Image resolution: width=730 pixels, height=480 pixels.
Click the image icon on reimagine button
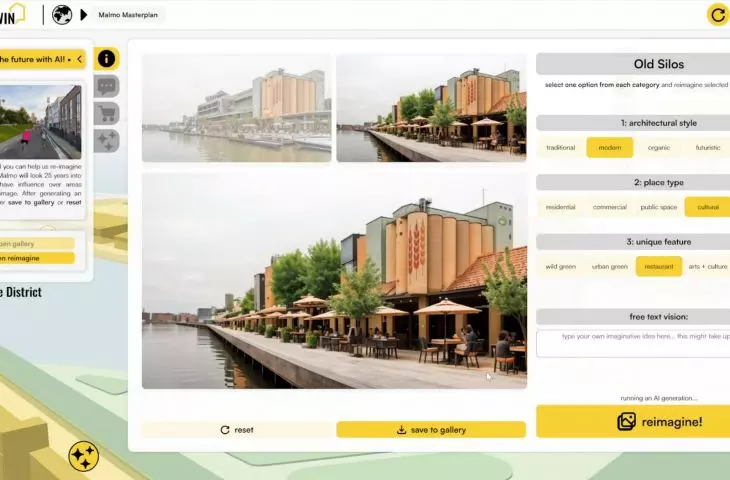pyautogui.click(x=626, y=422)
